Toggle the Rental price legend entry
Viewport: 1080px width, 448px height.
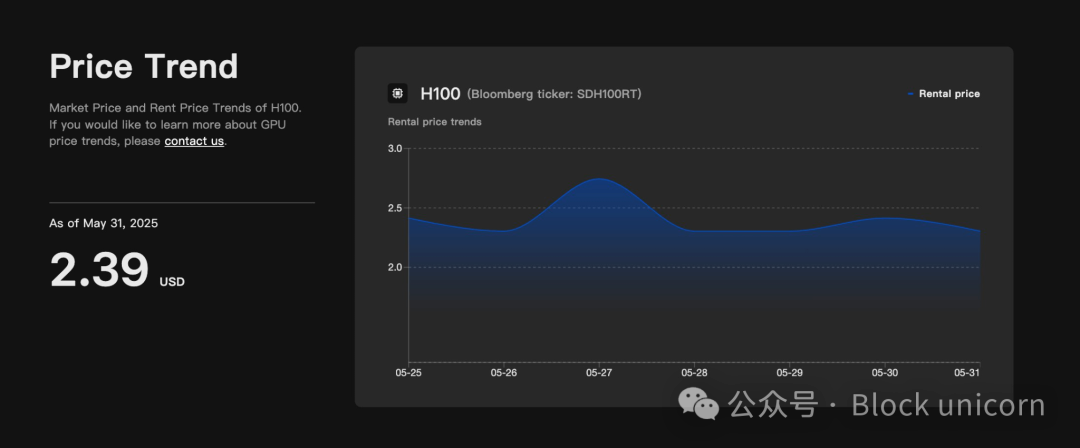tap(944, 94)
